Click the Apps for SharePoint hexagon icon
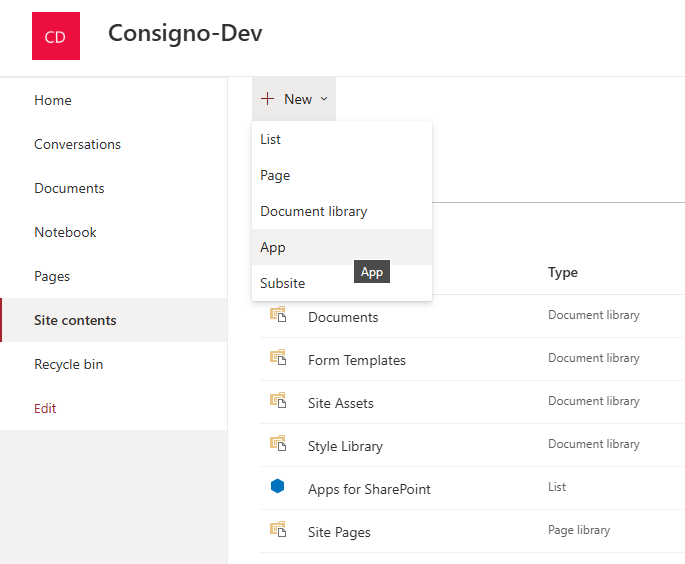Image resolution: width=685 pixels, height=564 pixels. click(277, 486)
